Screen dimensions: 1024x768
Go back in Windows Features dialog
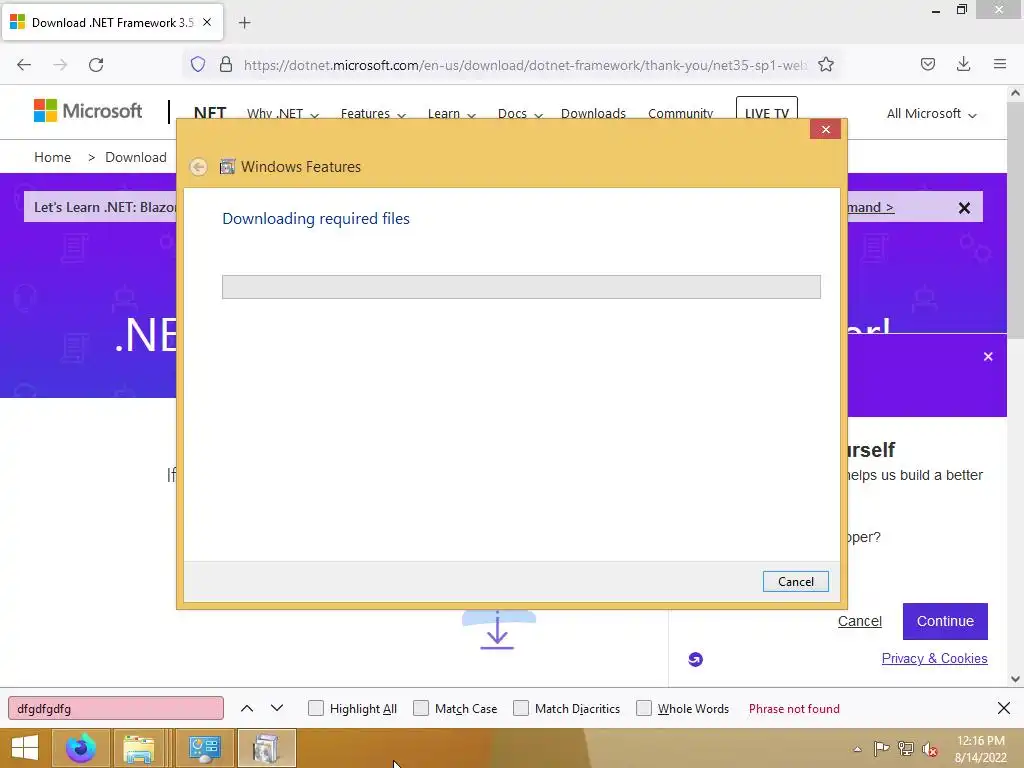click(x=199, y=167)
